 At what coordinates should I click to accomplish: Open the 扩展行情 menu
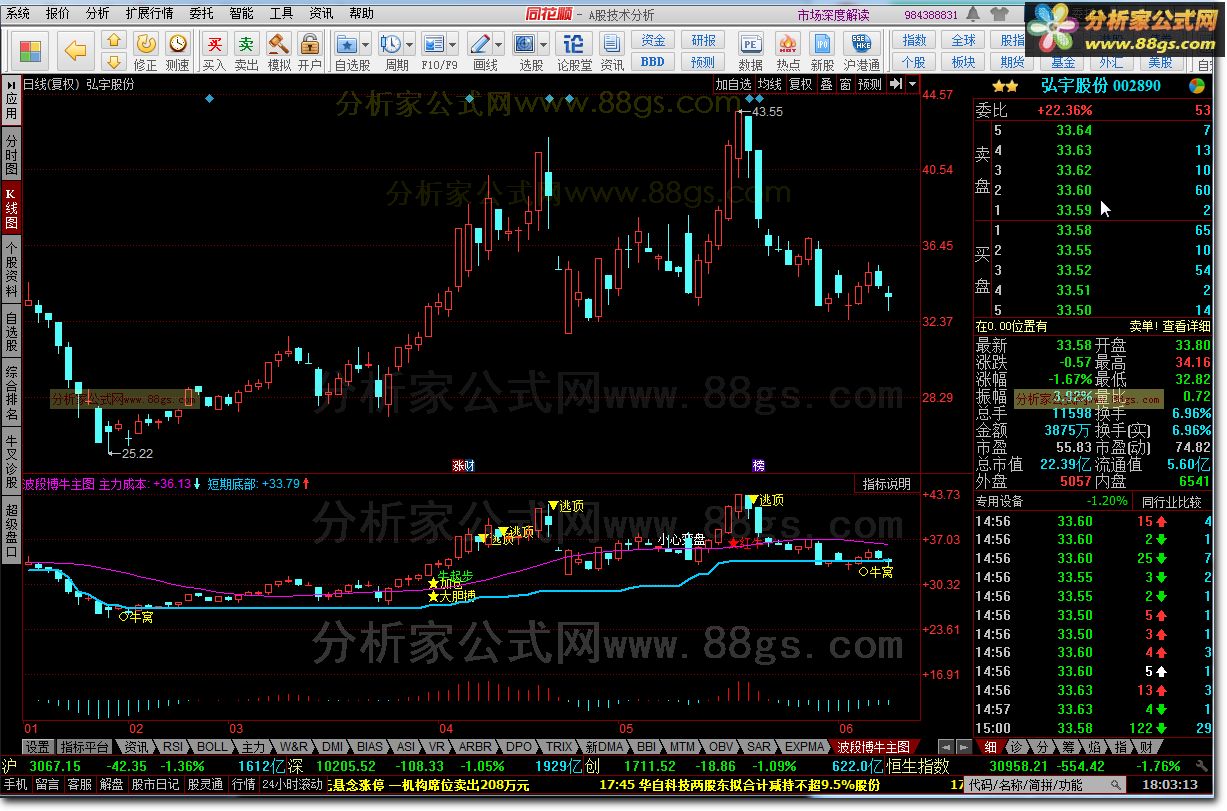coord(149,14)
